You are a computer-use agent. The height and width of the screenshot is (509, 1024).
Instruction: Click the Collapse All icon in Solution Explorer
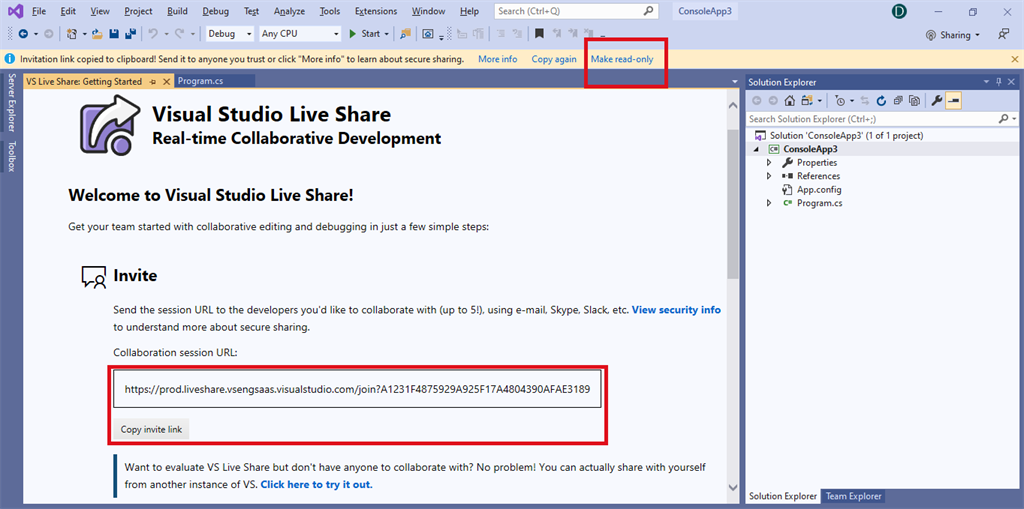click(x=898, y=101)
